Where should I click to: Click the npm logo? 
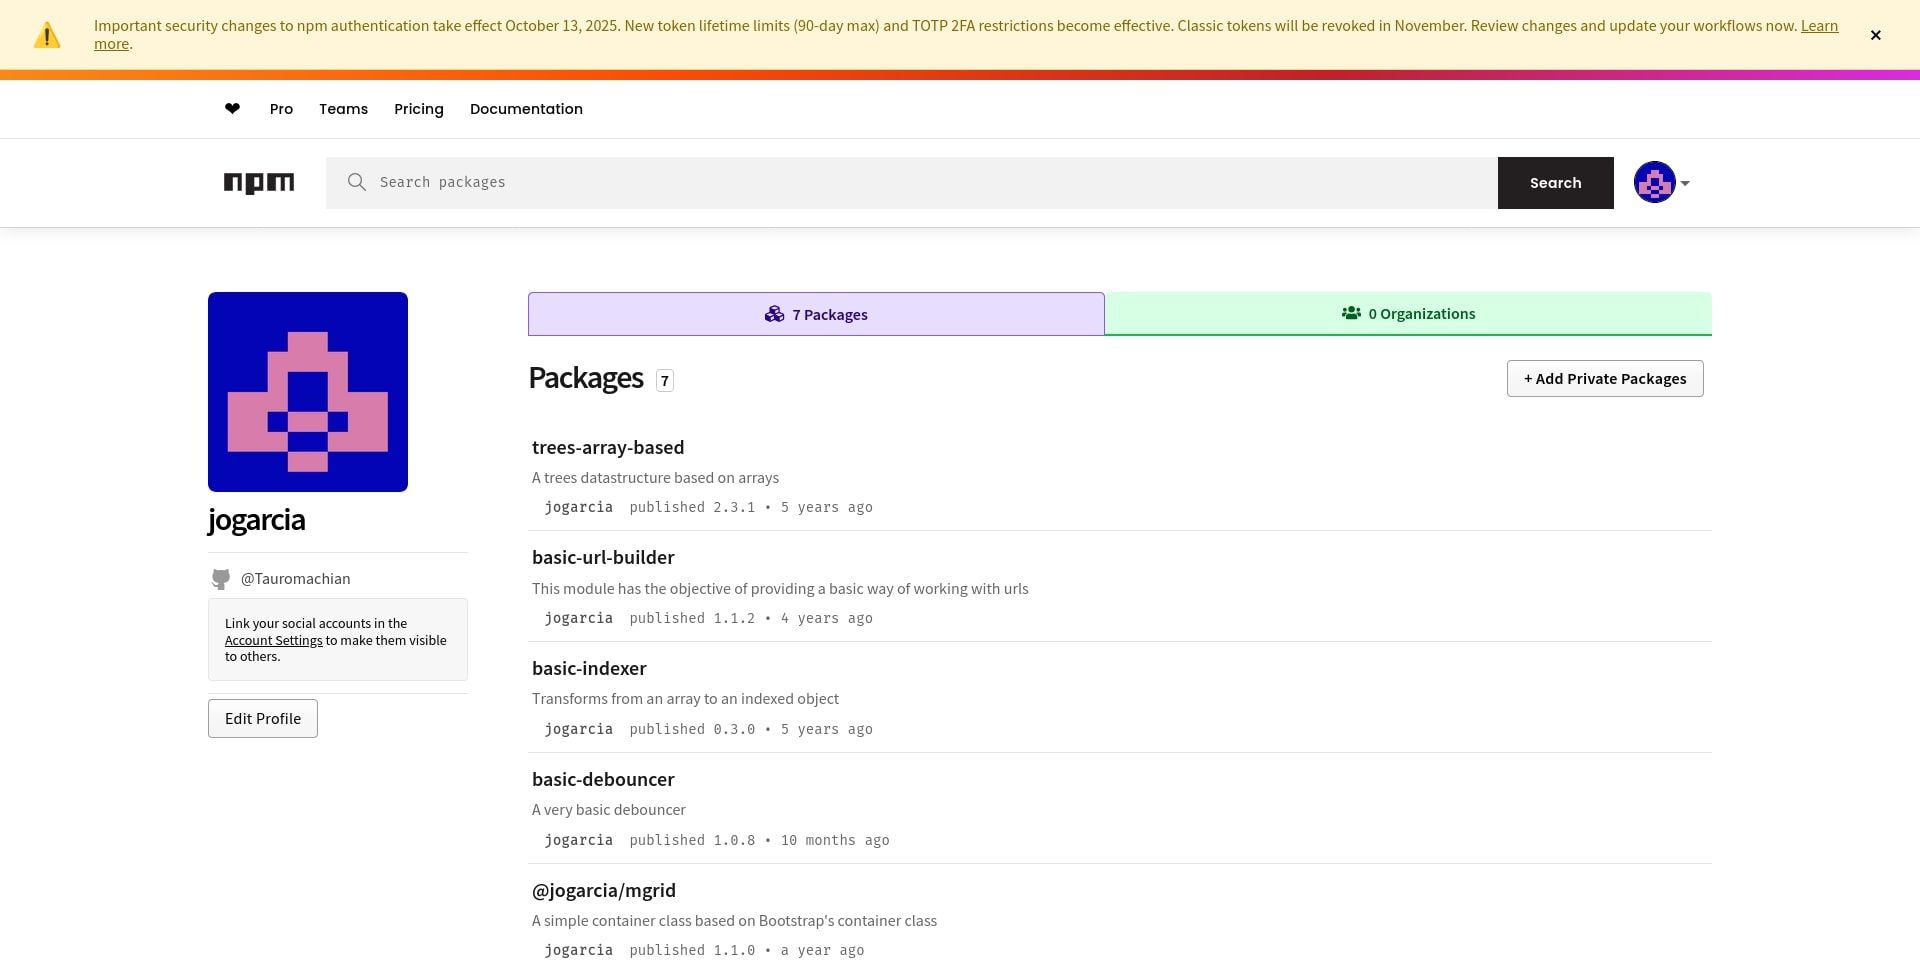click(259, 182)
